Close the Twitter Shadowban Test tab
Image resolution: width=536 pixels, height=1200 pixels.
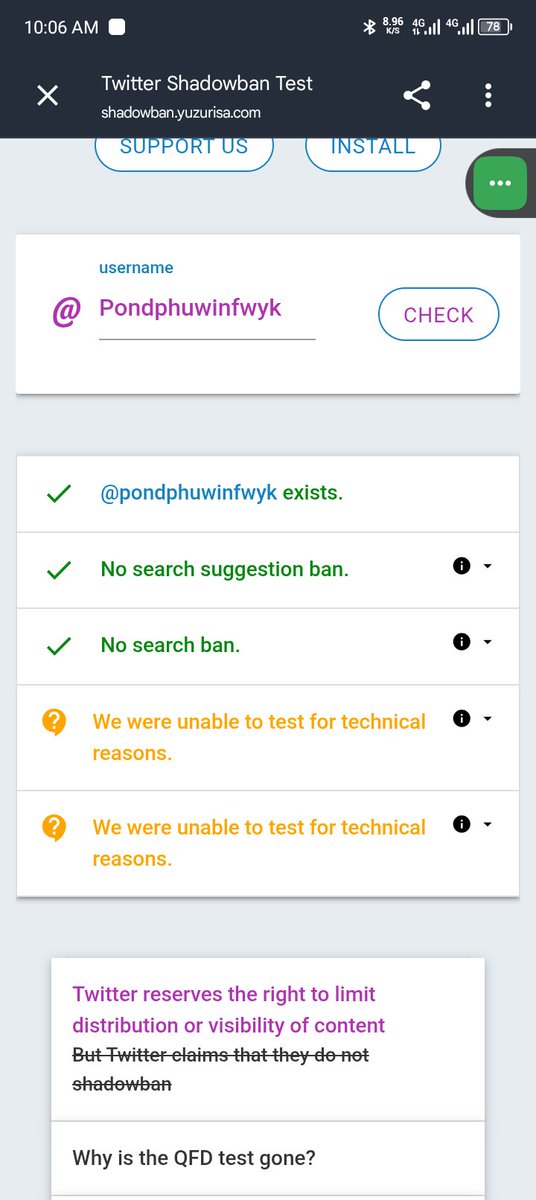click(47, 96)
